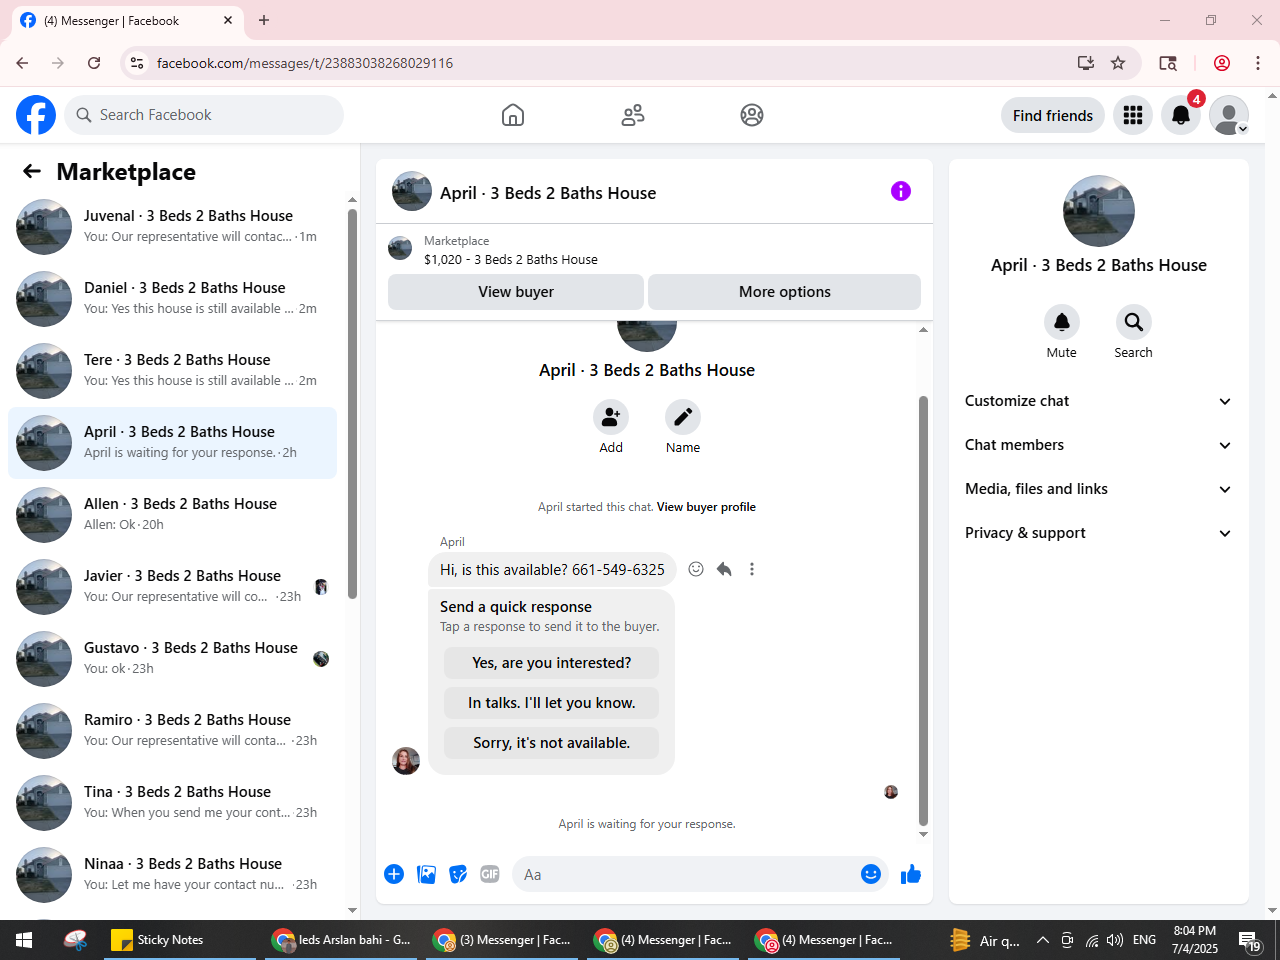This screenshot has height=960, width=1280.
Task: Choose a sticker in composer
Action: (x=458, y=874)
